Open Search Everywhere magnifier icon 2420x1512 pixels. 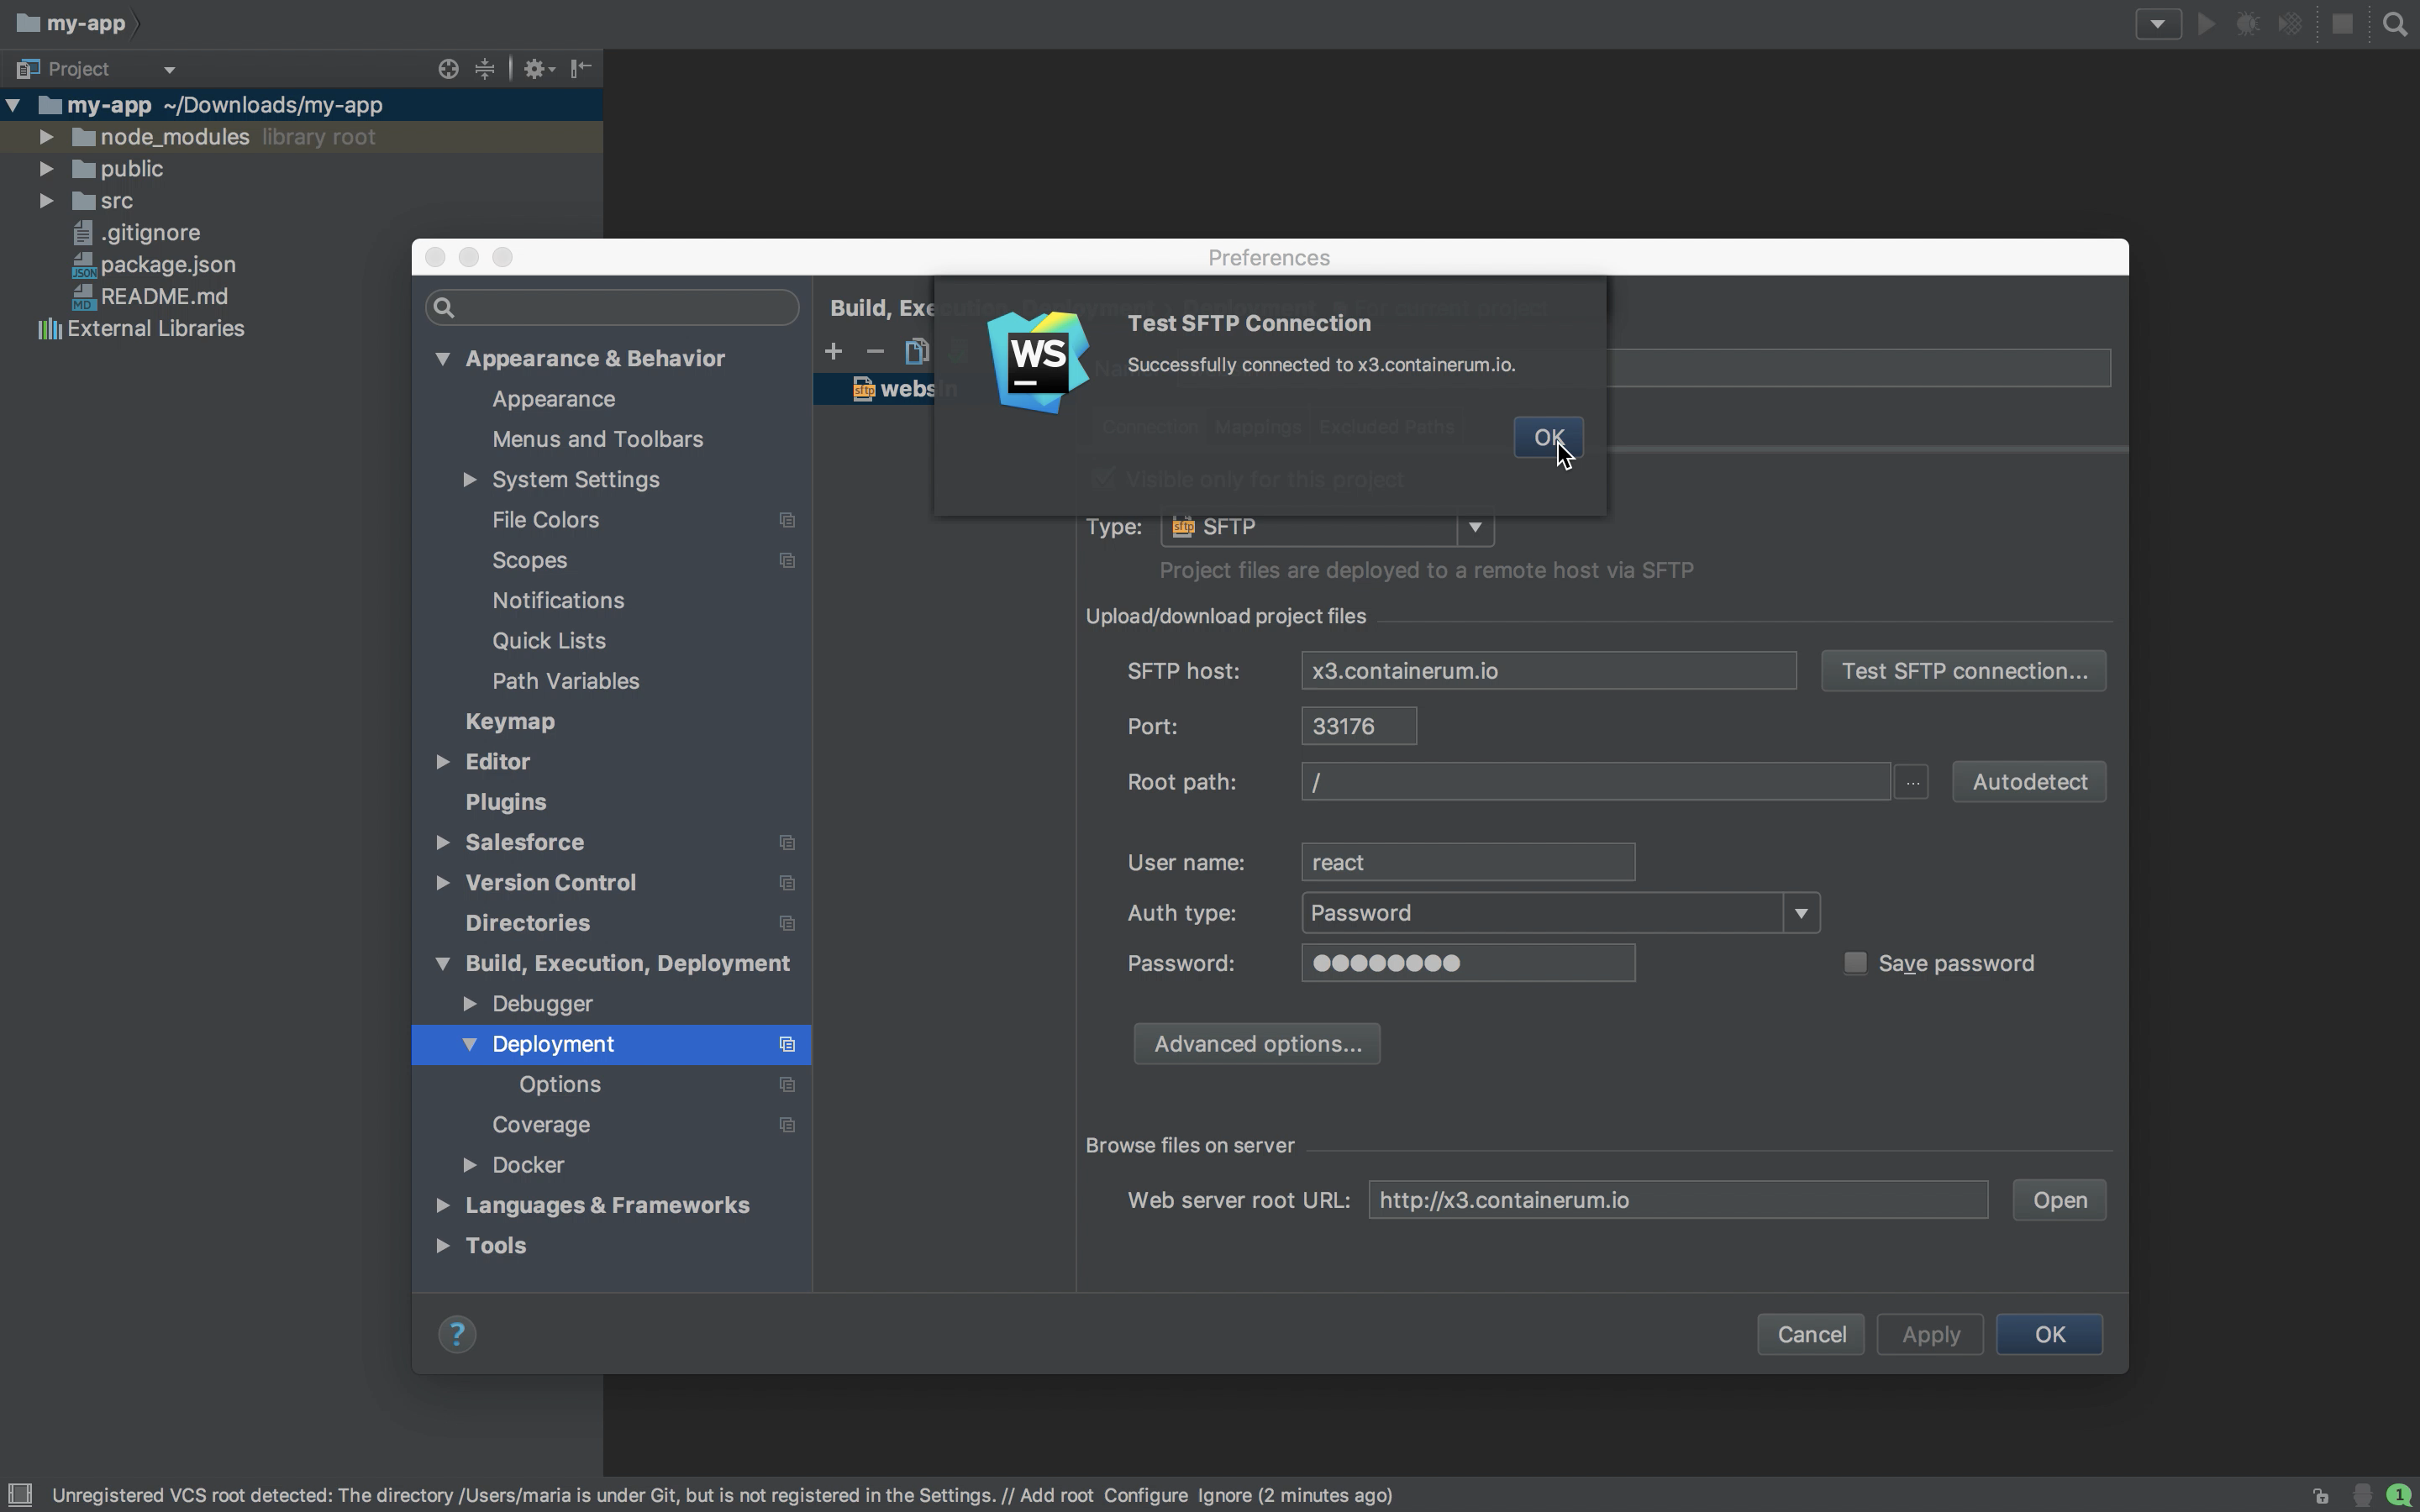[2394, 24]
